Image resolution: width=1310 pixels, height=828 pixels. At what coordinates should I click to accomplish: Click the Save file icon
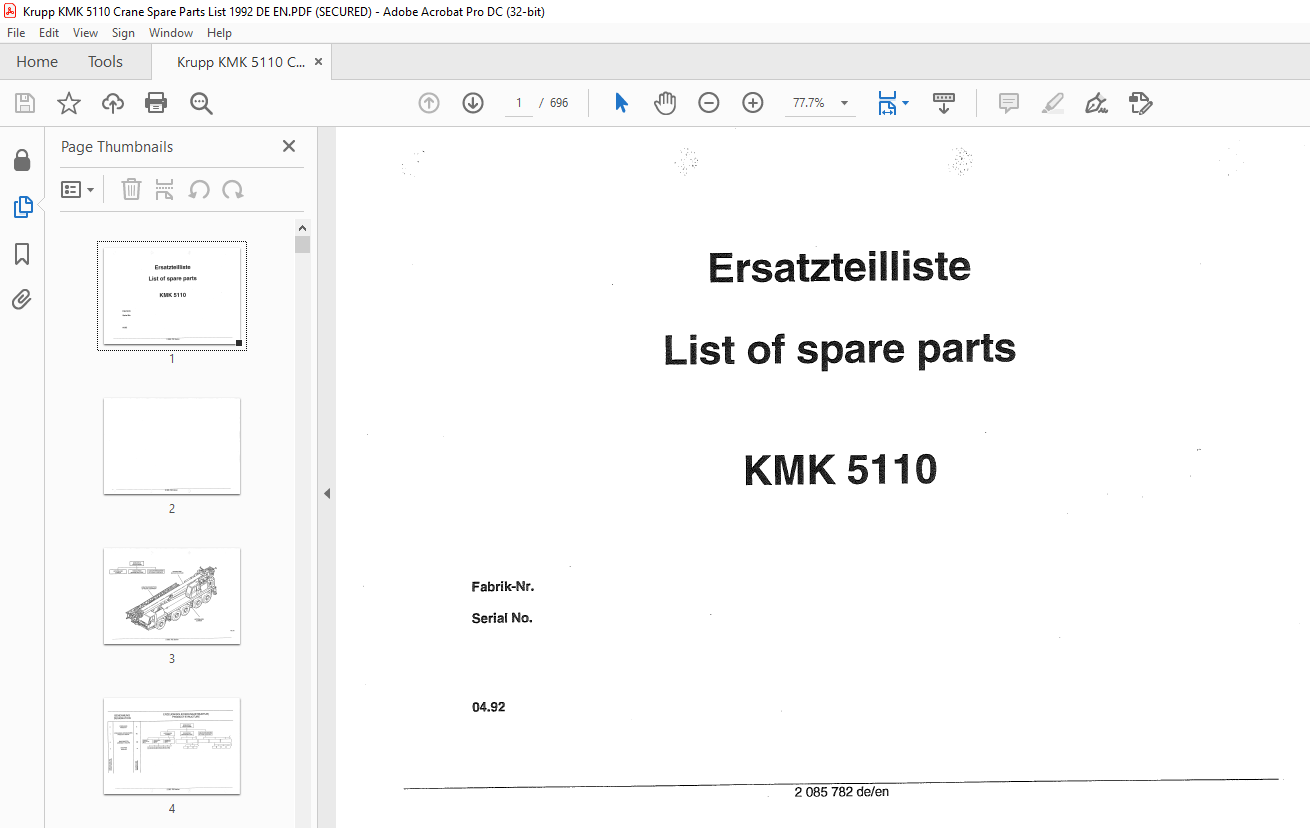(x=25, y=103)
